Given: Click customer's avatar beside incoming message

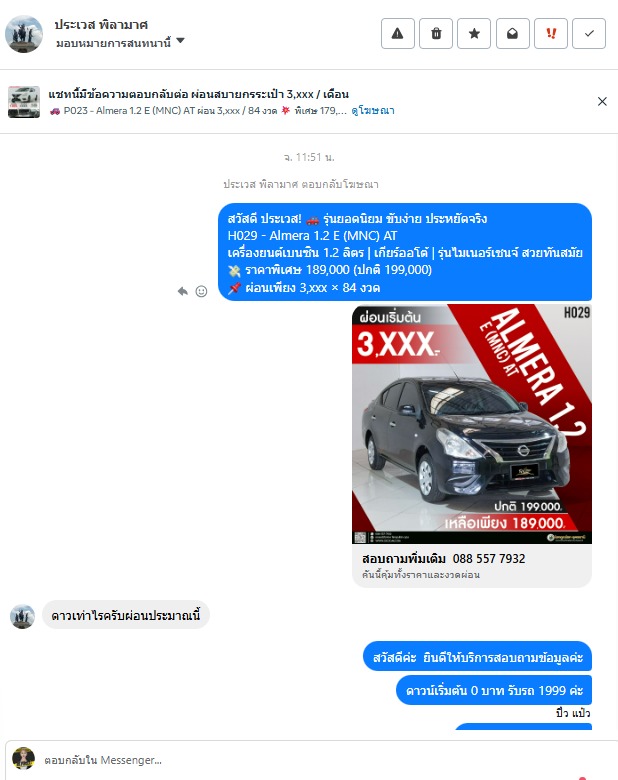Looking at the screenshot, I should 22,616.
